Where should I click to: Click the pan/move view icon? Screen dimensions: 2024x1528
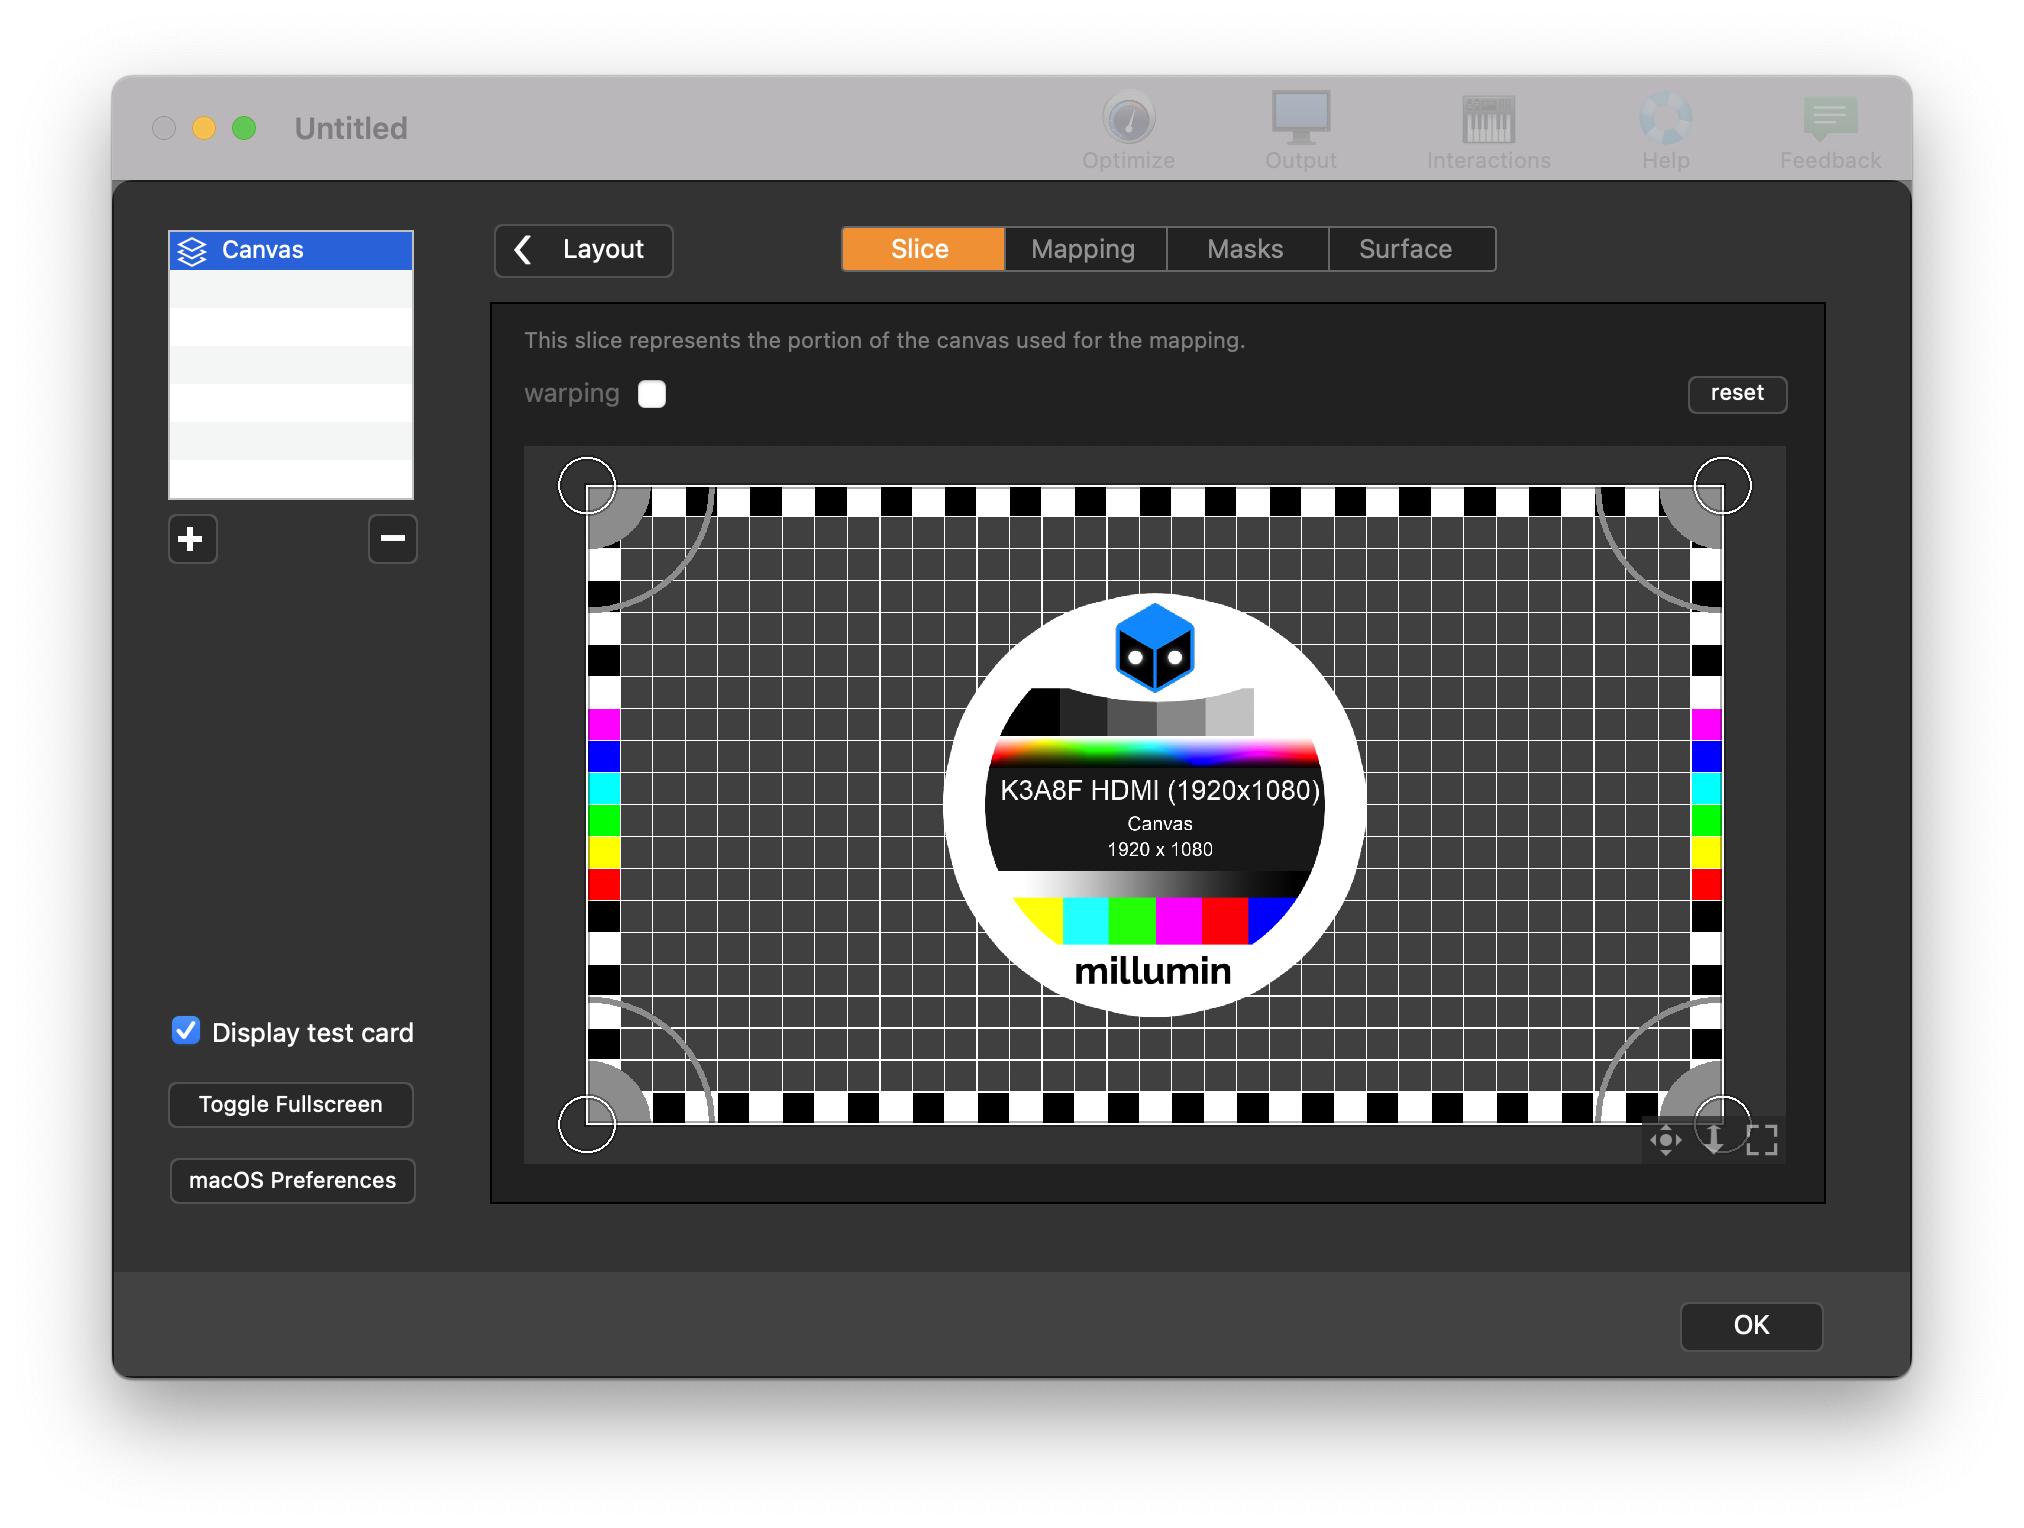point(1665,1140)
